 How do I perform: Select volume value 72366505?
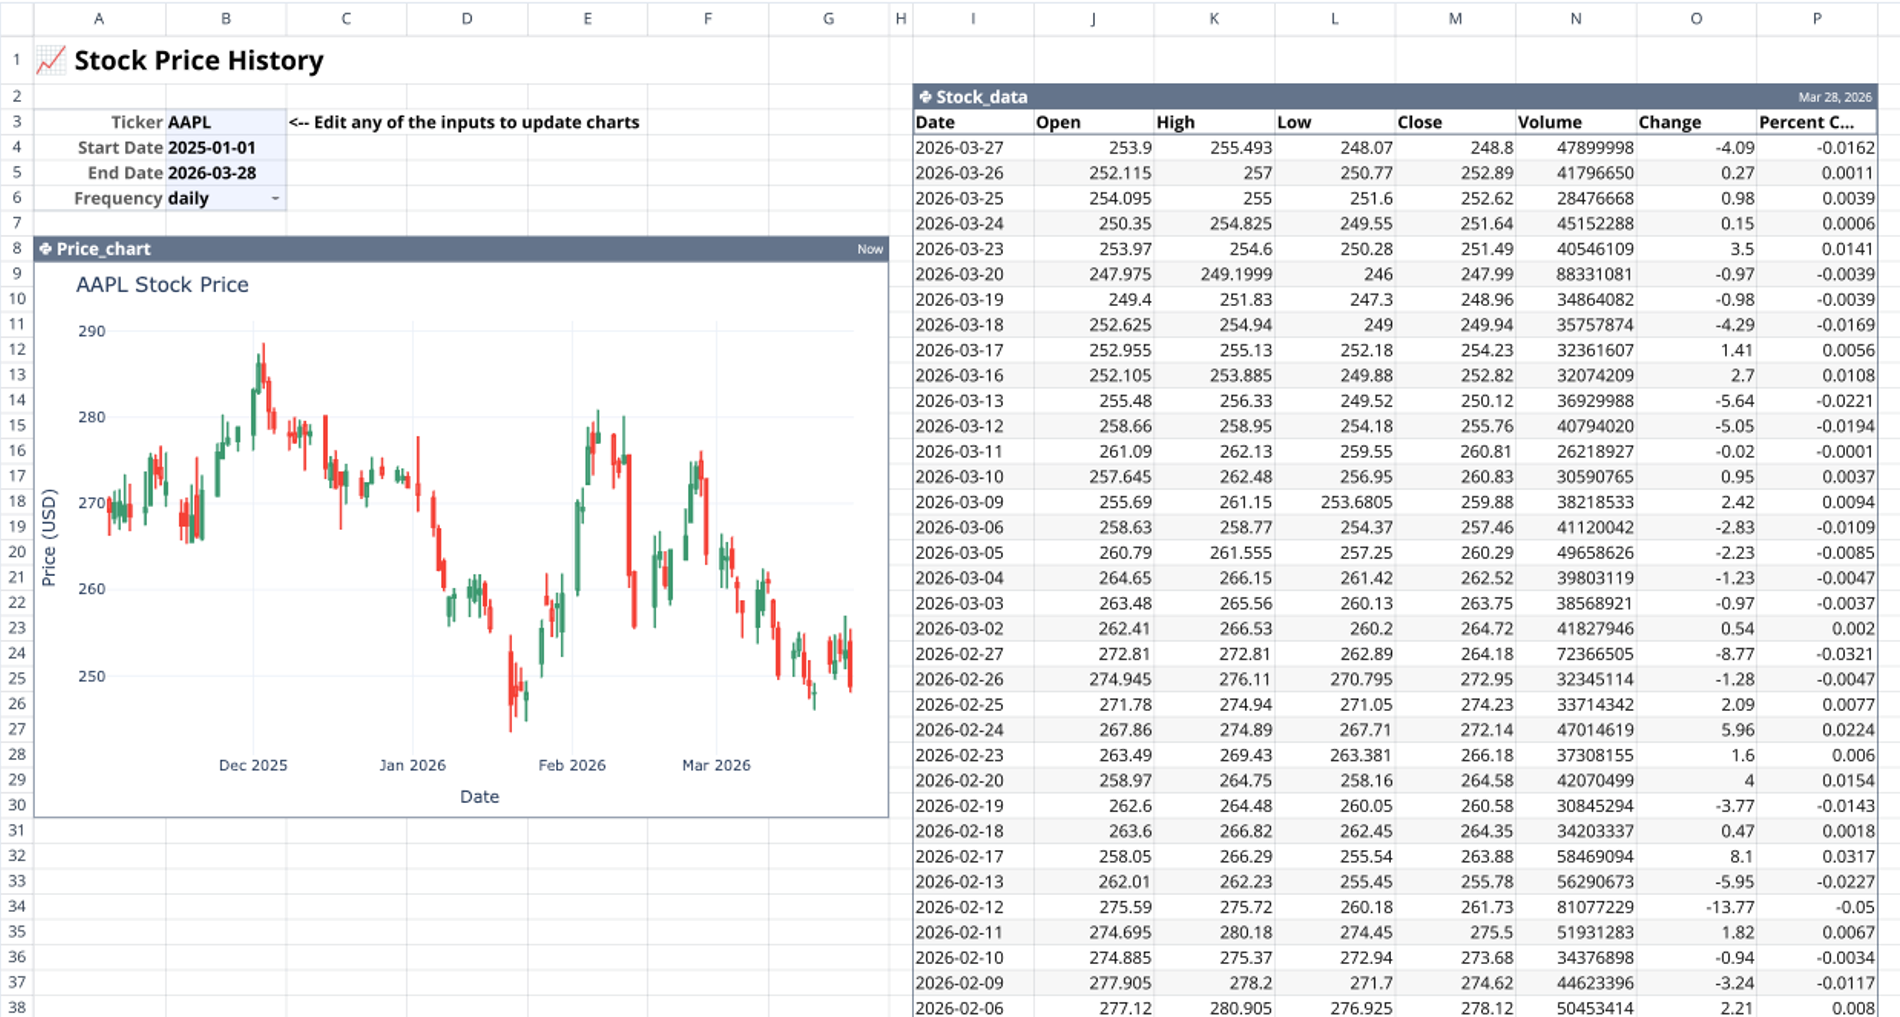1576,654
